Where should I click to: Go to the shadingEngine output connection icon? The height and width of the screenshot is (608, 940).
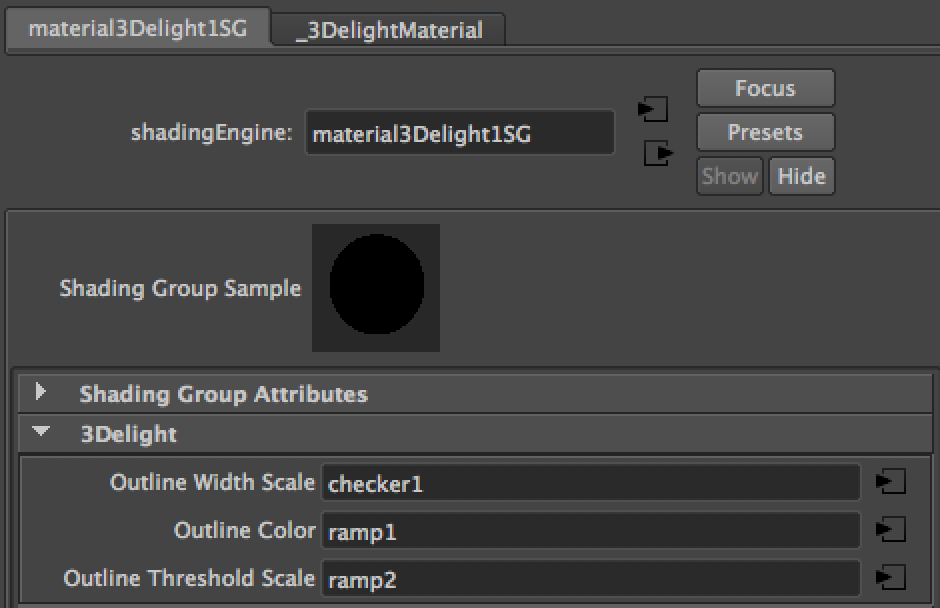pos(657,154)
